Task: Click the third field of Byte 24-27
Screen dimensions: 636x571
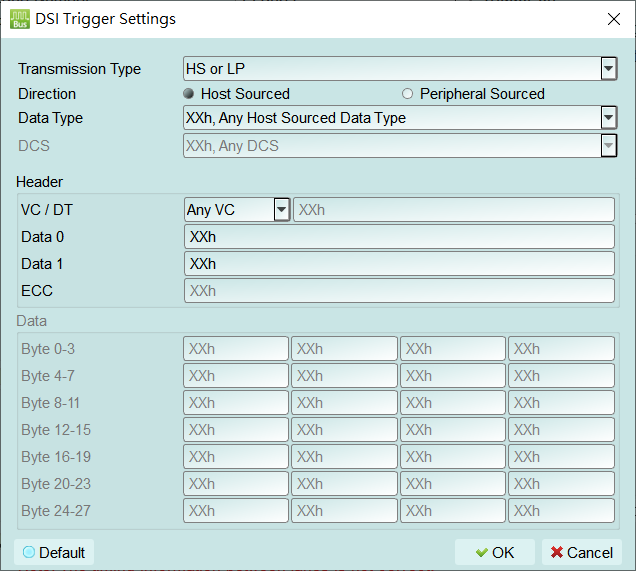Action: coord(453,511)
